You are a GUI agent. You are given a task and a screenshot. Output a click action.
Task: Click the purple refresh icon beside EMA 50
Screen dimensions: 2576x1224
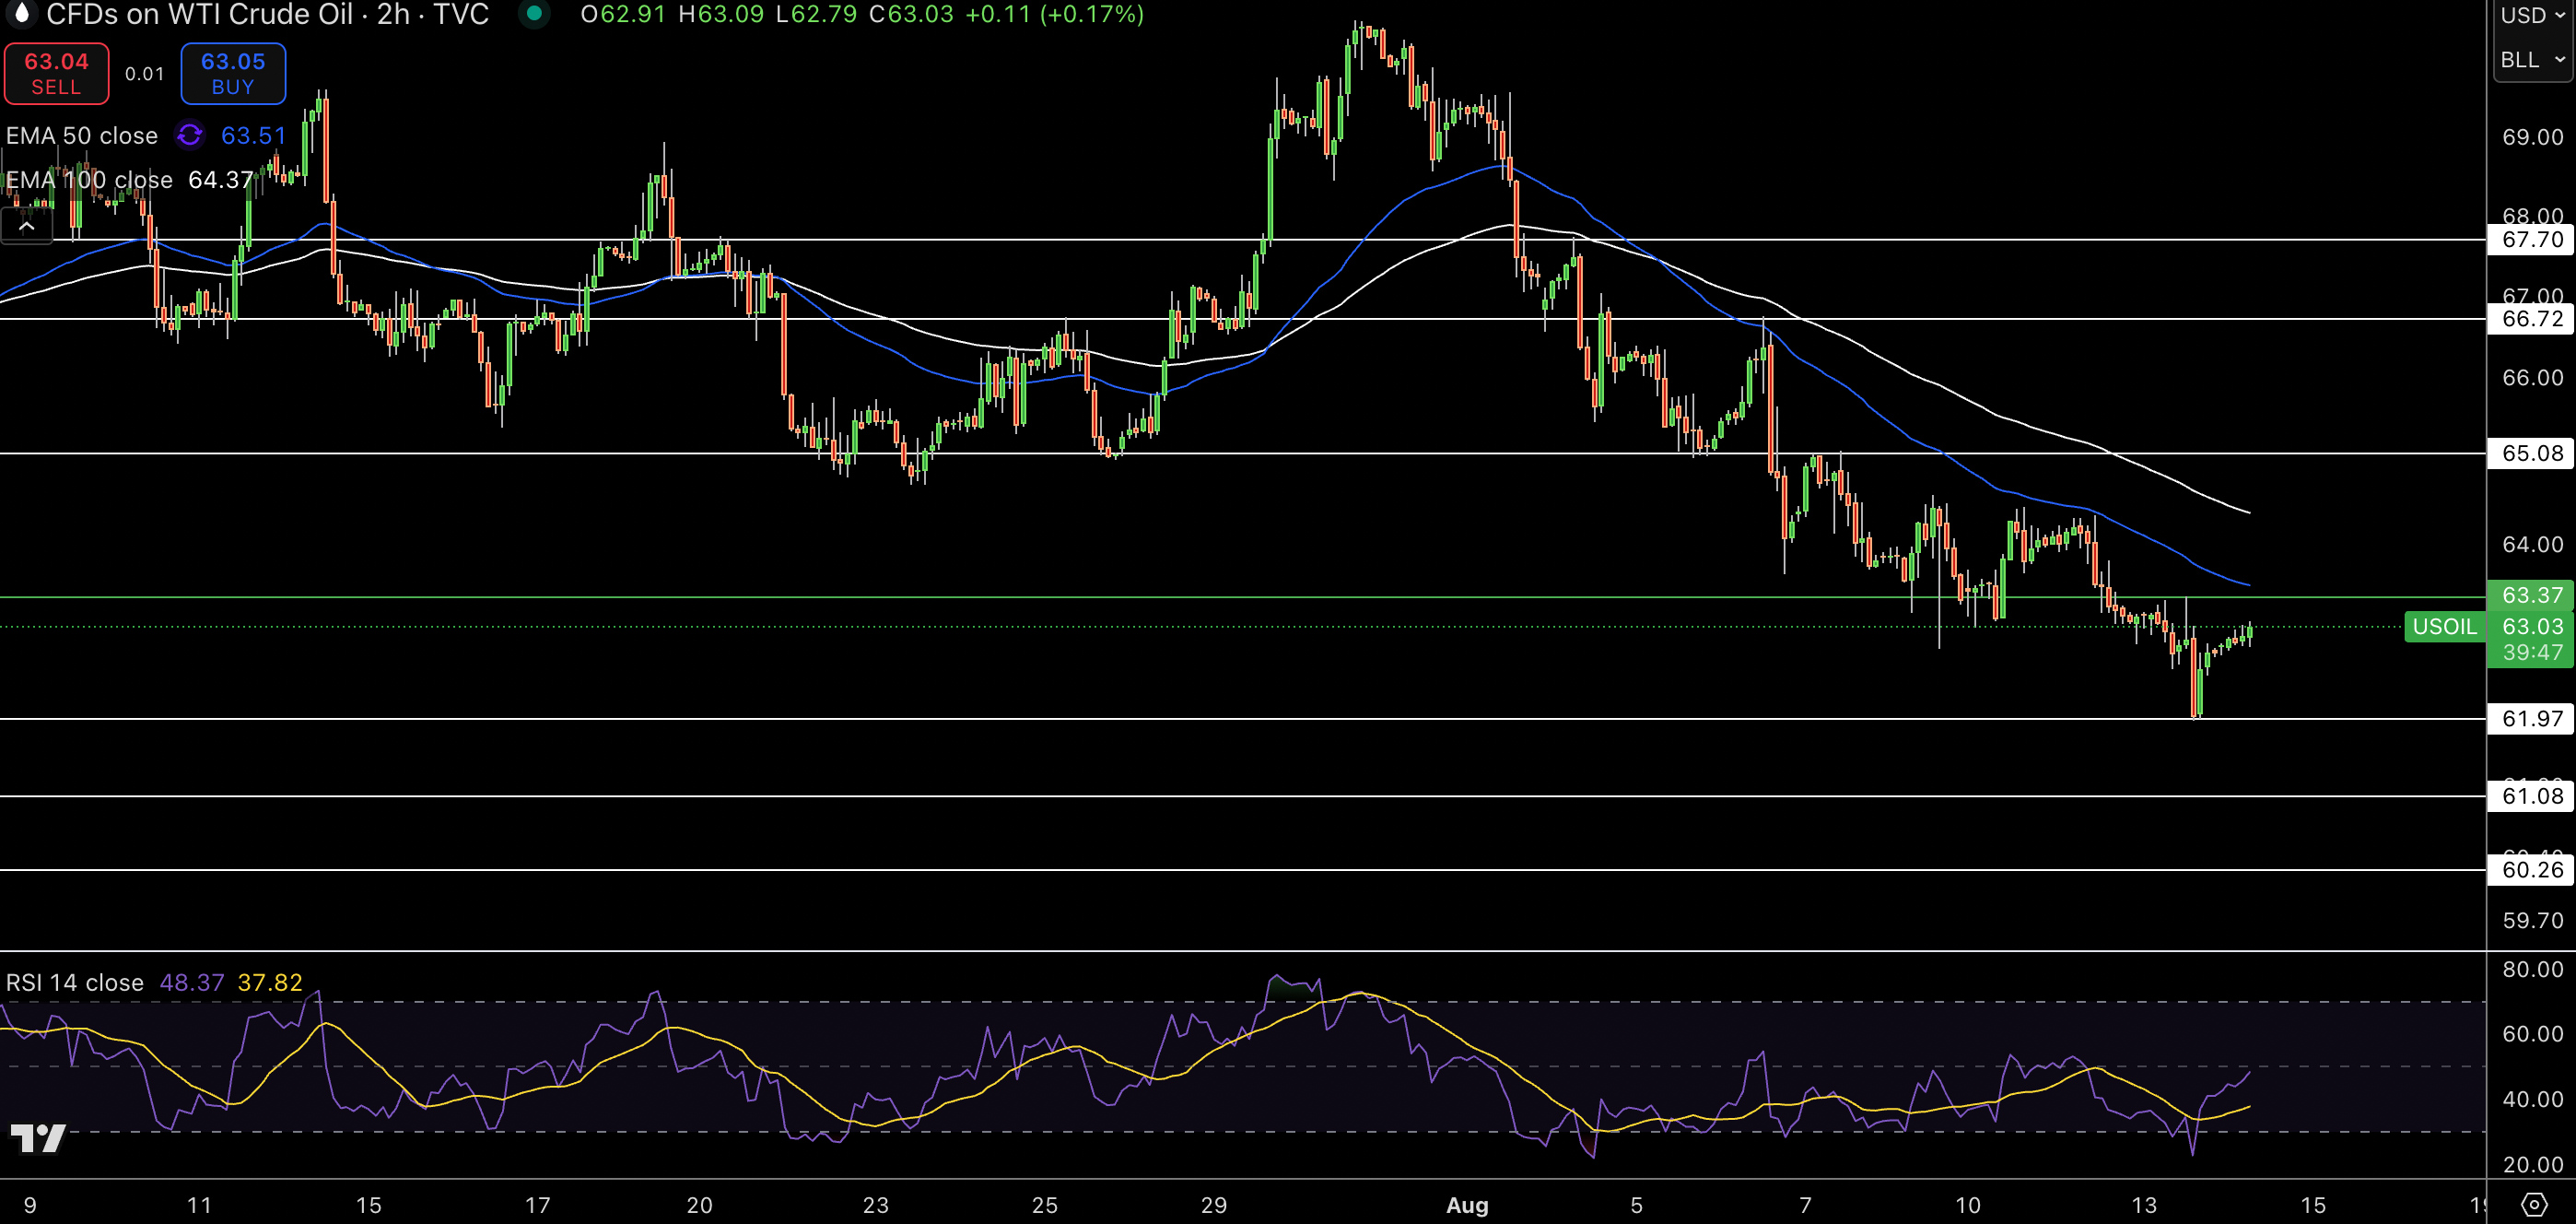point(189,135)
